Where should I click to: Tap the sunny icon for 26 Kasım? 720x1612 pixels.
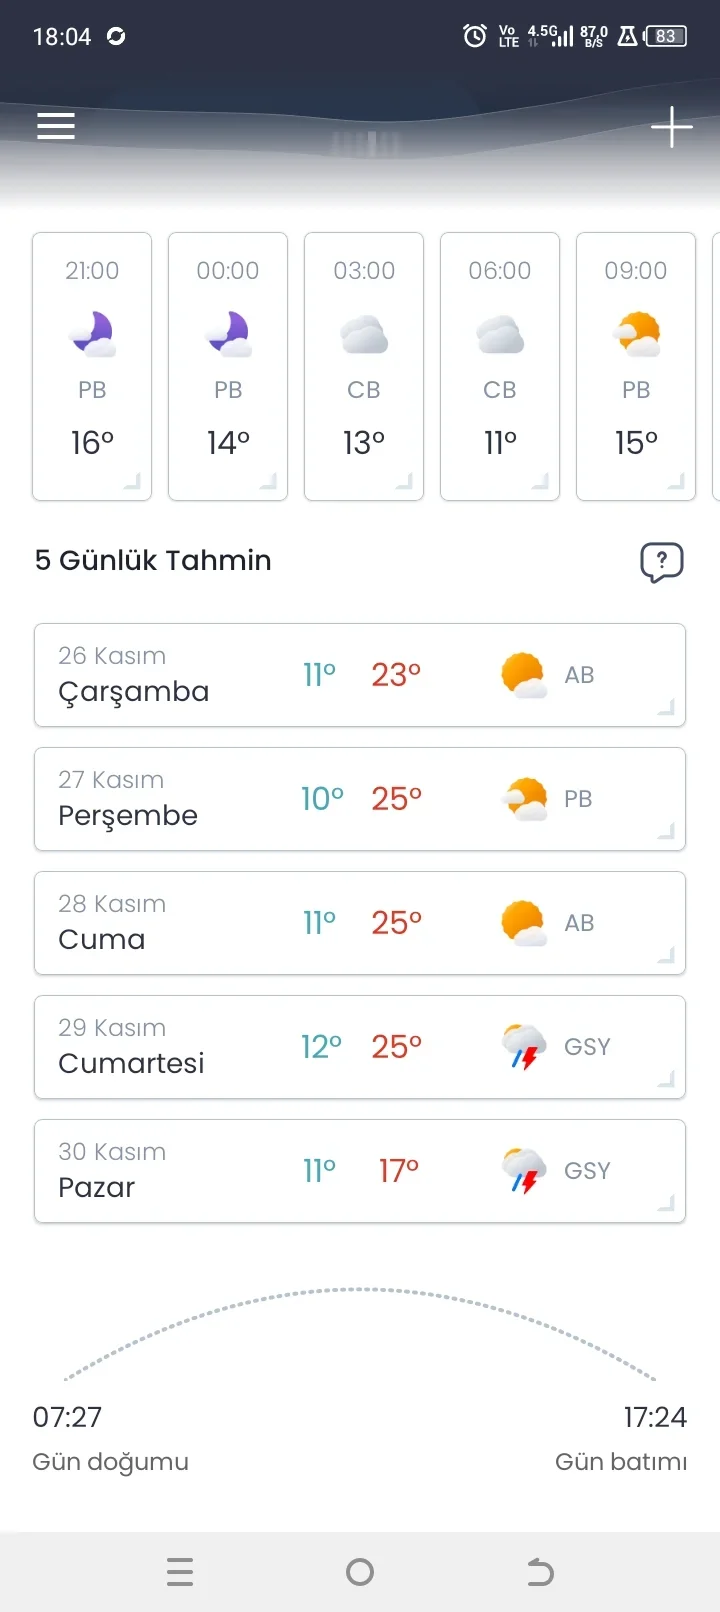[x=523, y=675]
